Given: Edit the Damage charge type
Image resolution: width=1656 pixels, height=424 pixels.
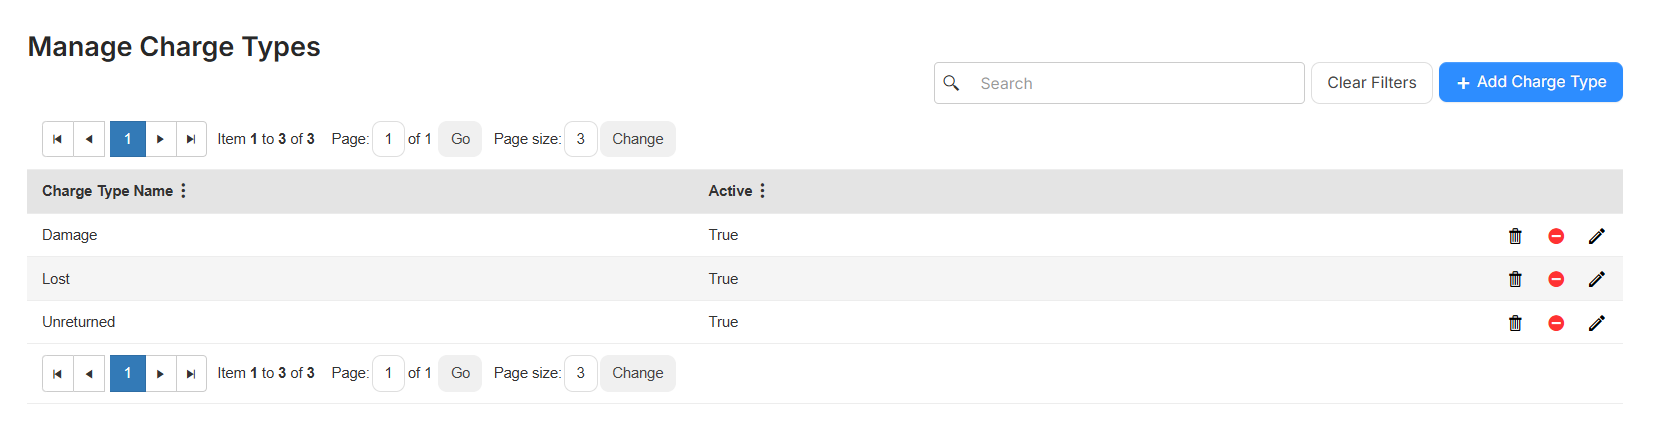Looking at the screenshot, I should (1597, 236).
